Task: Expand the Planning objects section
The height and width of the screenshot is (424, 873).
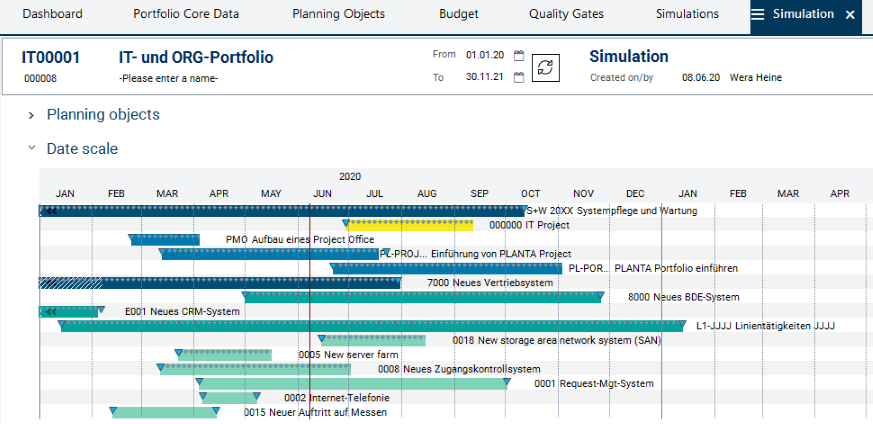Action: coord(31,115)
